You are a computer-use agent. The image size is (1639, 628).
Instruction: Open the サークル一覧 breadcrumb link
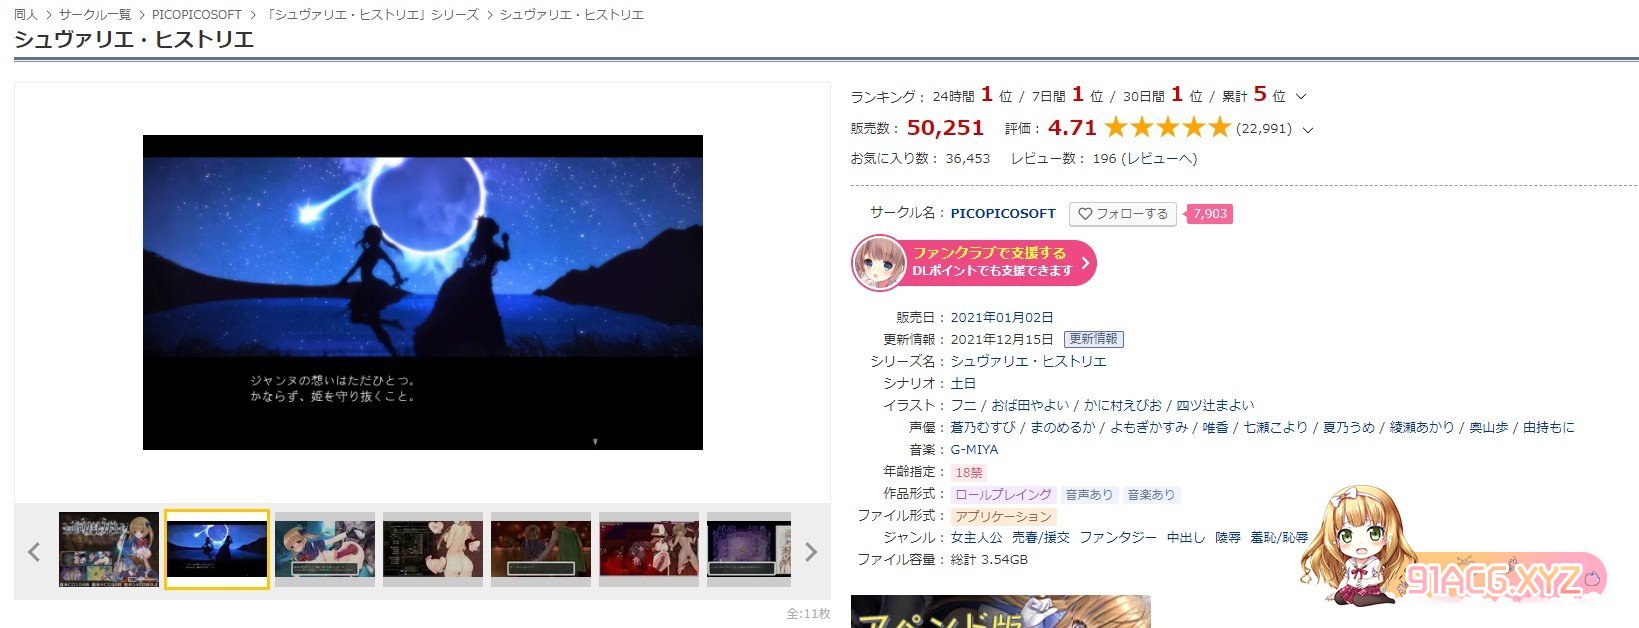95,15
